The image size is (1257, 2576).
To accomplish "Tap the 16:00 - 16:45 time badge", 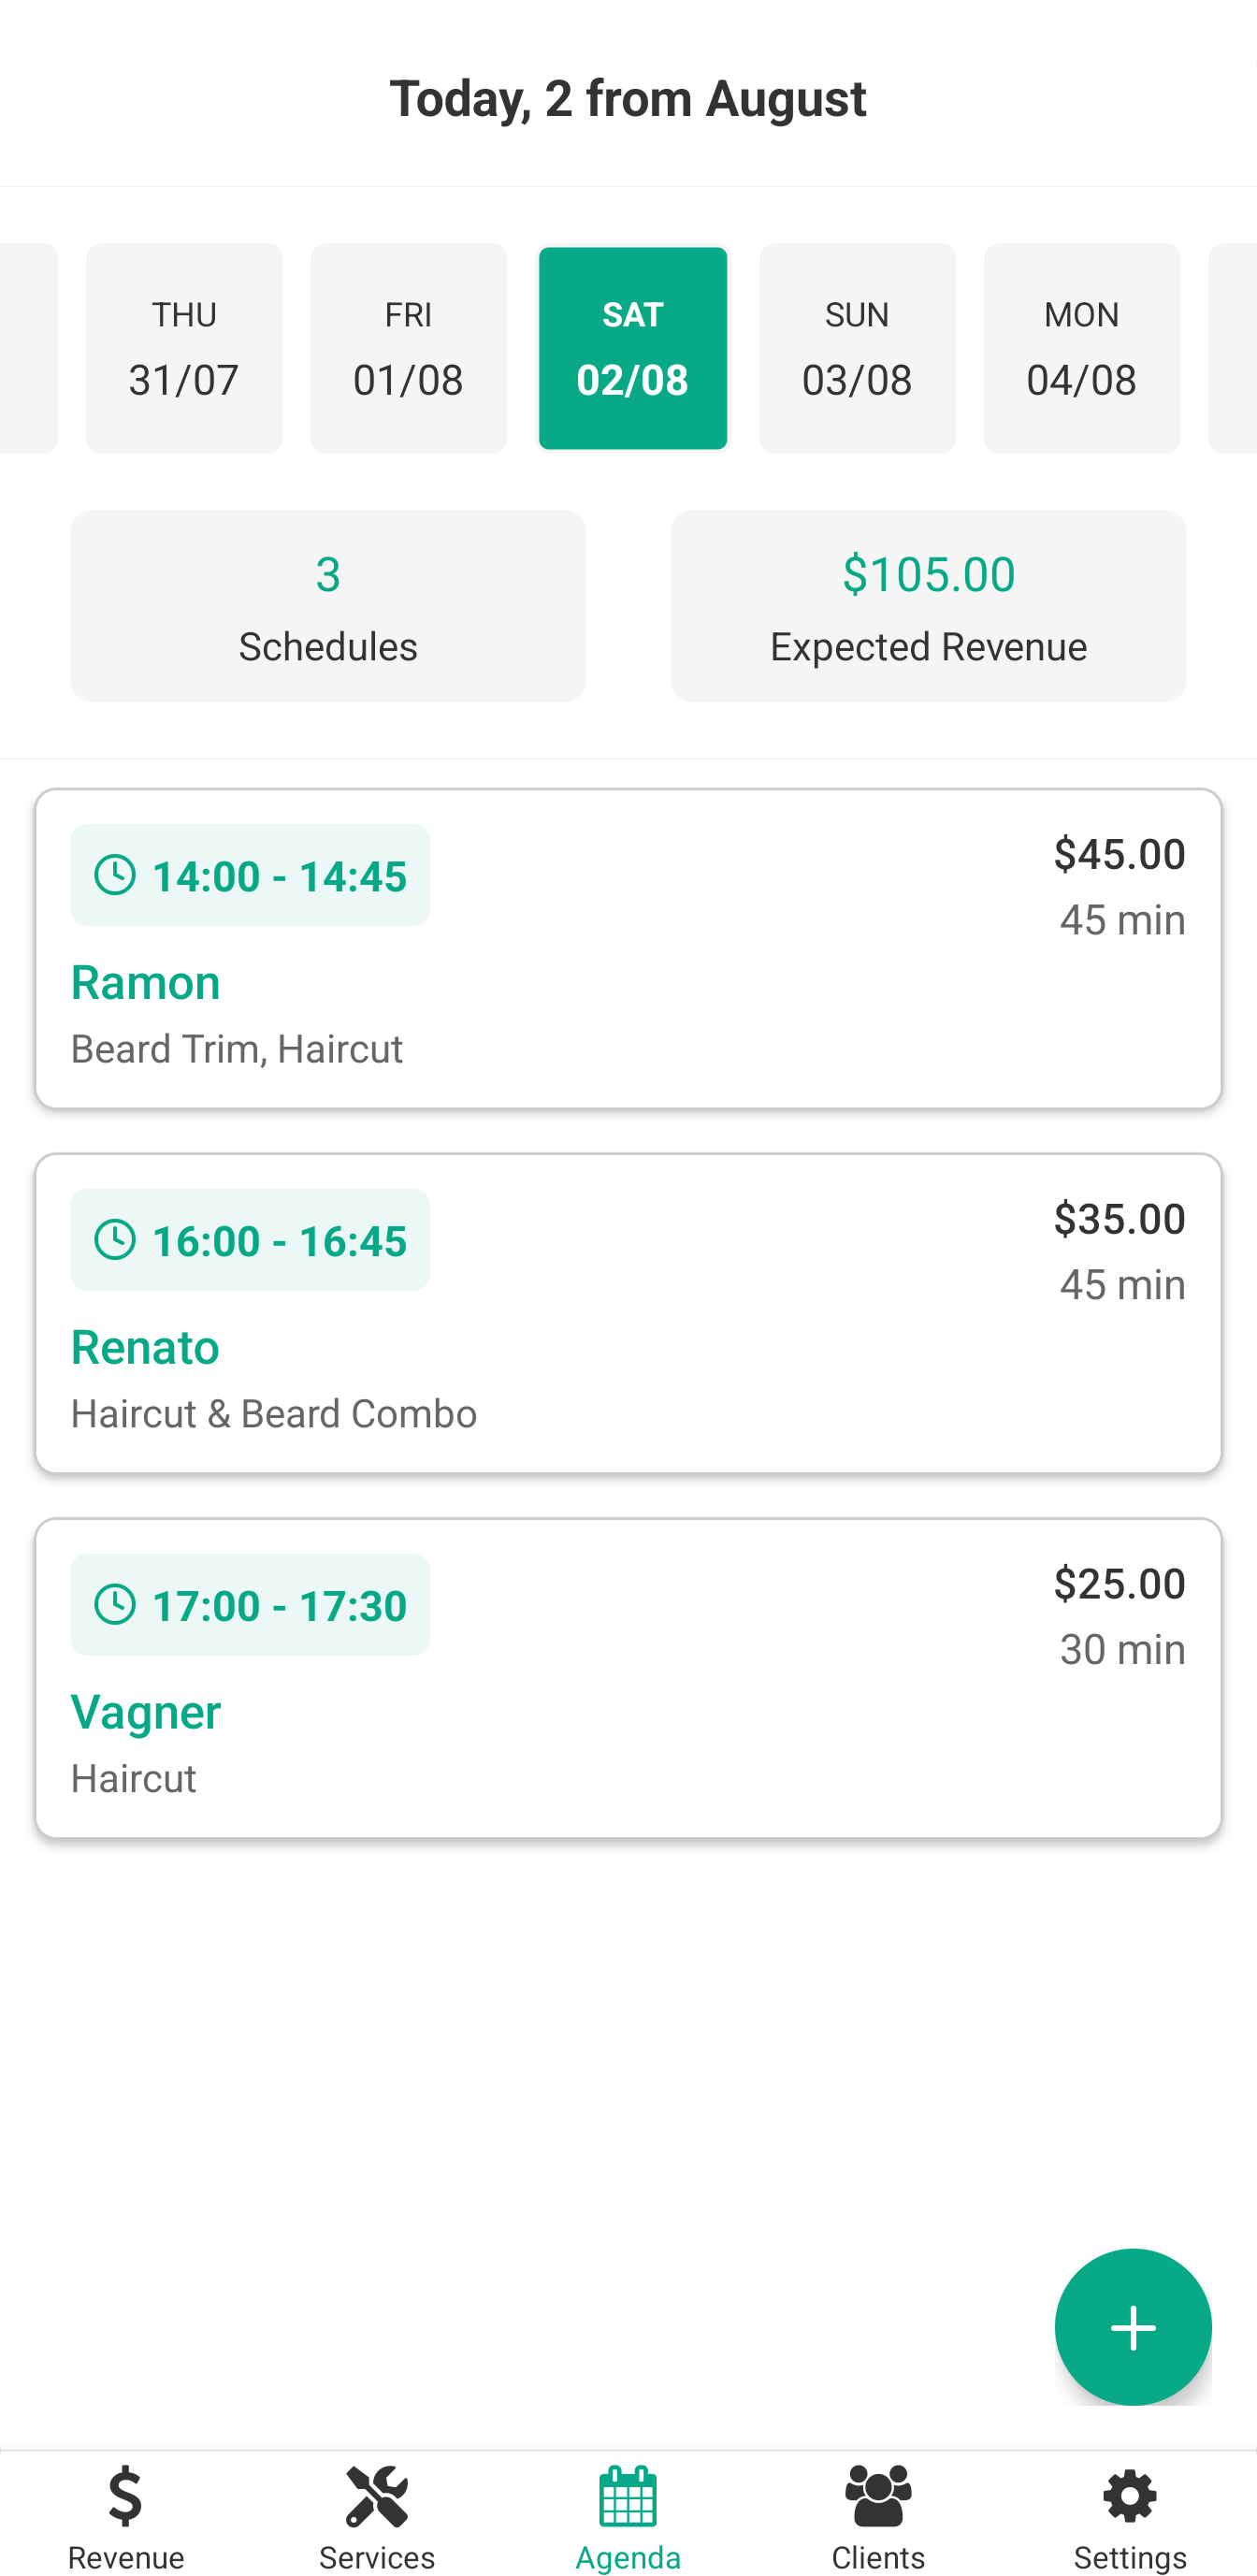I will coord(250,1240).
